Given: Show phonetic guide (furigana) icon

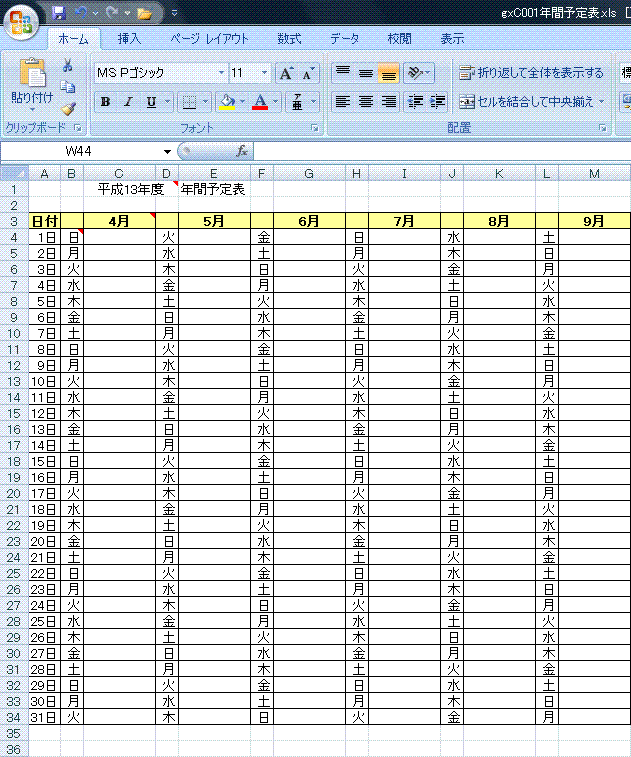Looking at the screenshot, I should click(297, 102).
